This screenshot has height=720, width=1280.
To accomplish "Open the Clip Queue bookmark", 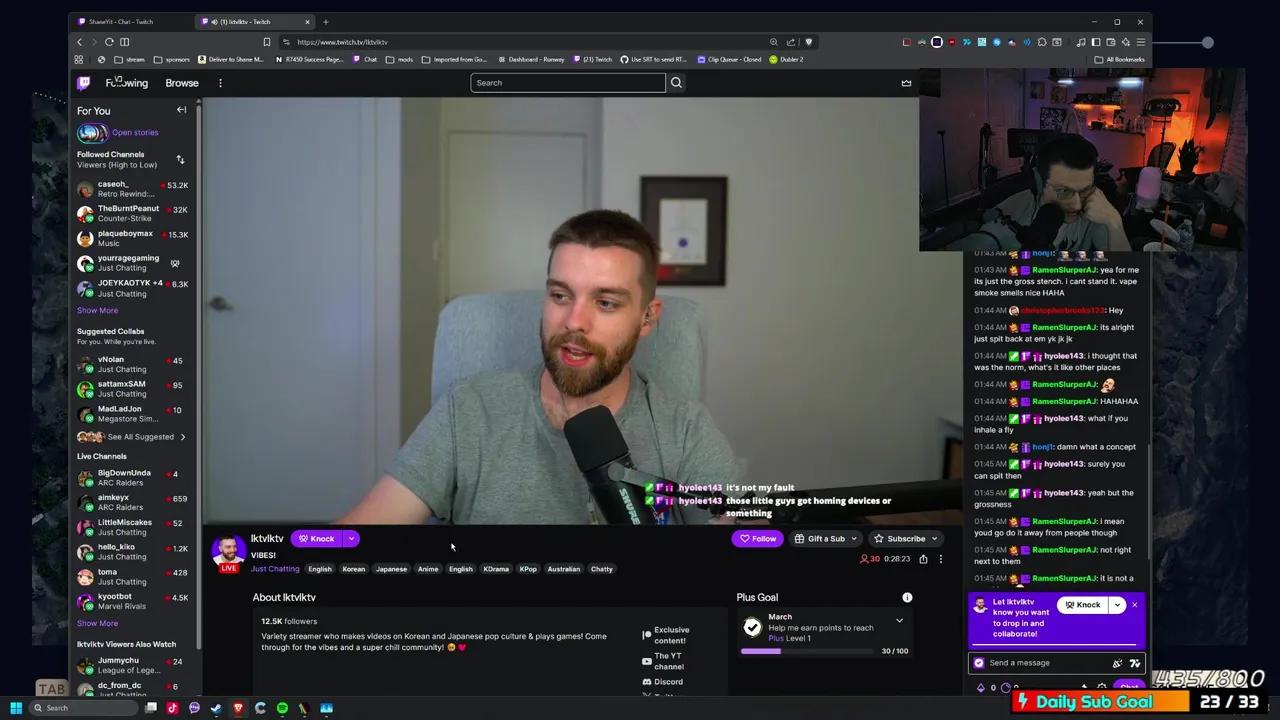I will [x=729, y=59].
